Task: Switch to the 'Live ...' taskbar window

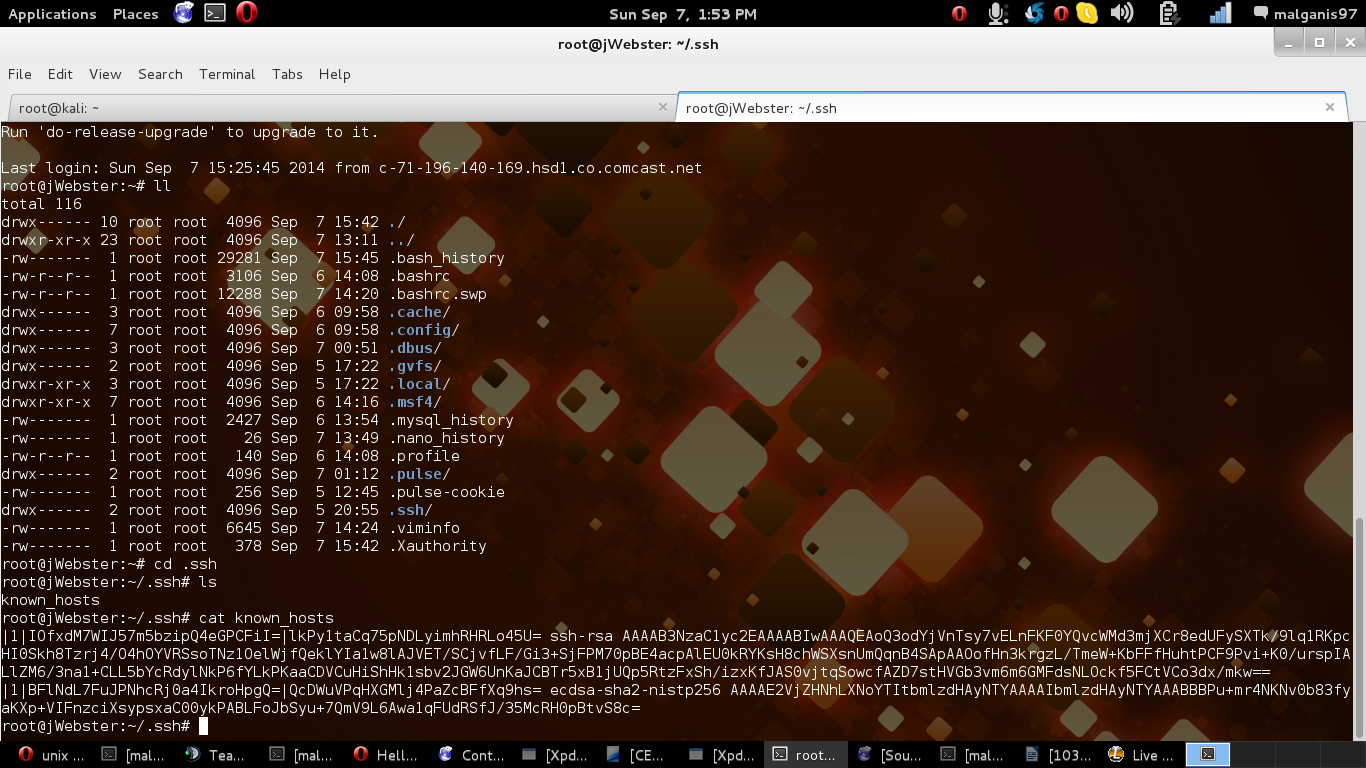Action: [1143, 755]
